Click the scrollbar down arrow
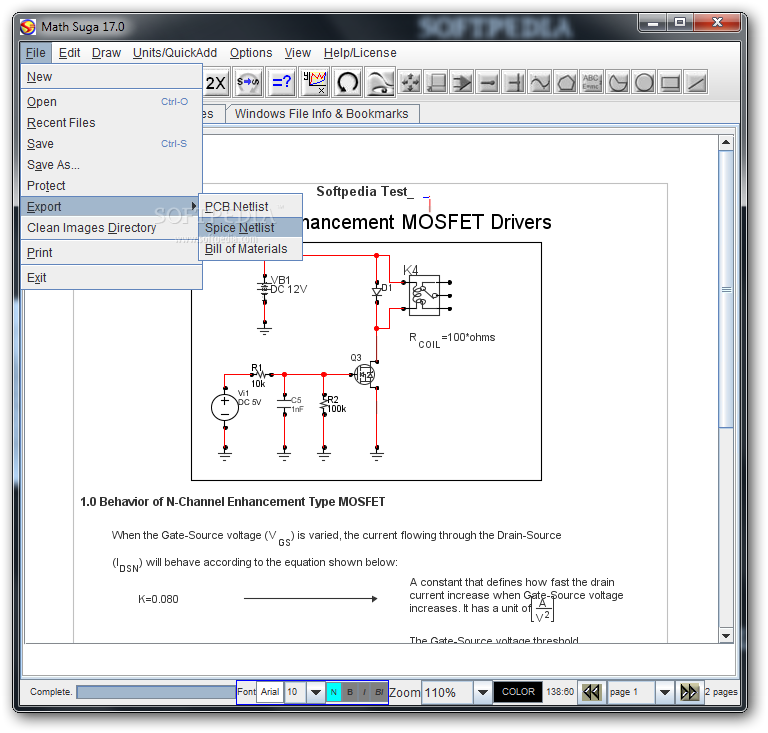The height and width of the screenshot is (733, 768). (x=726, y=636)
